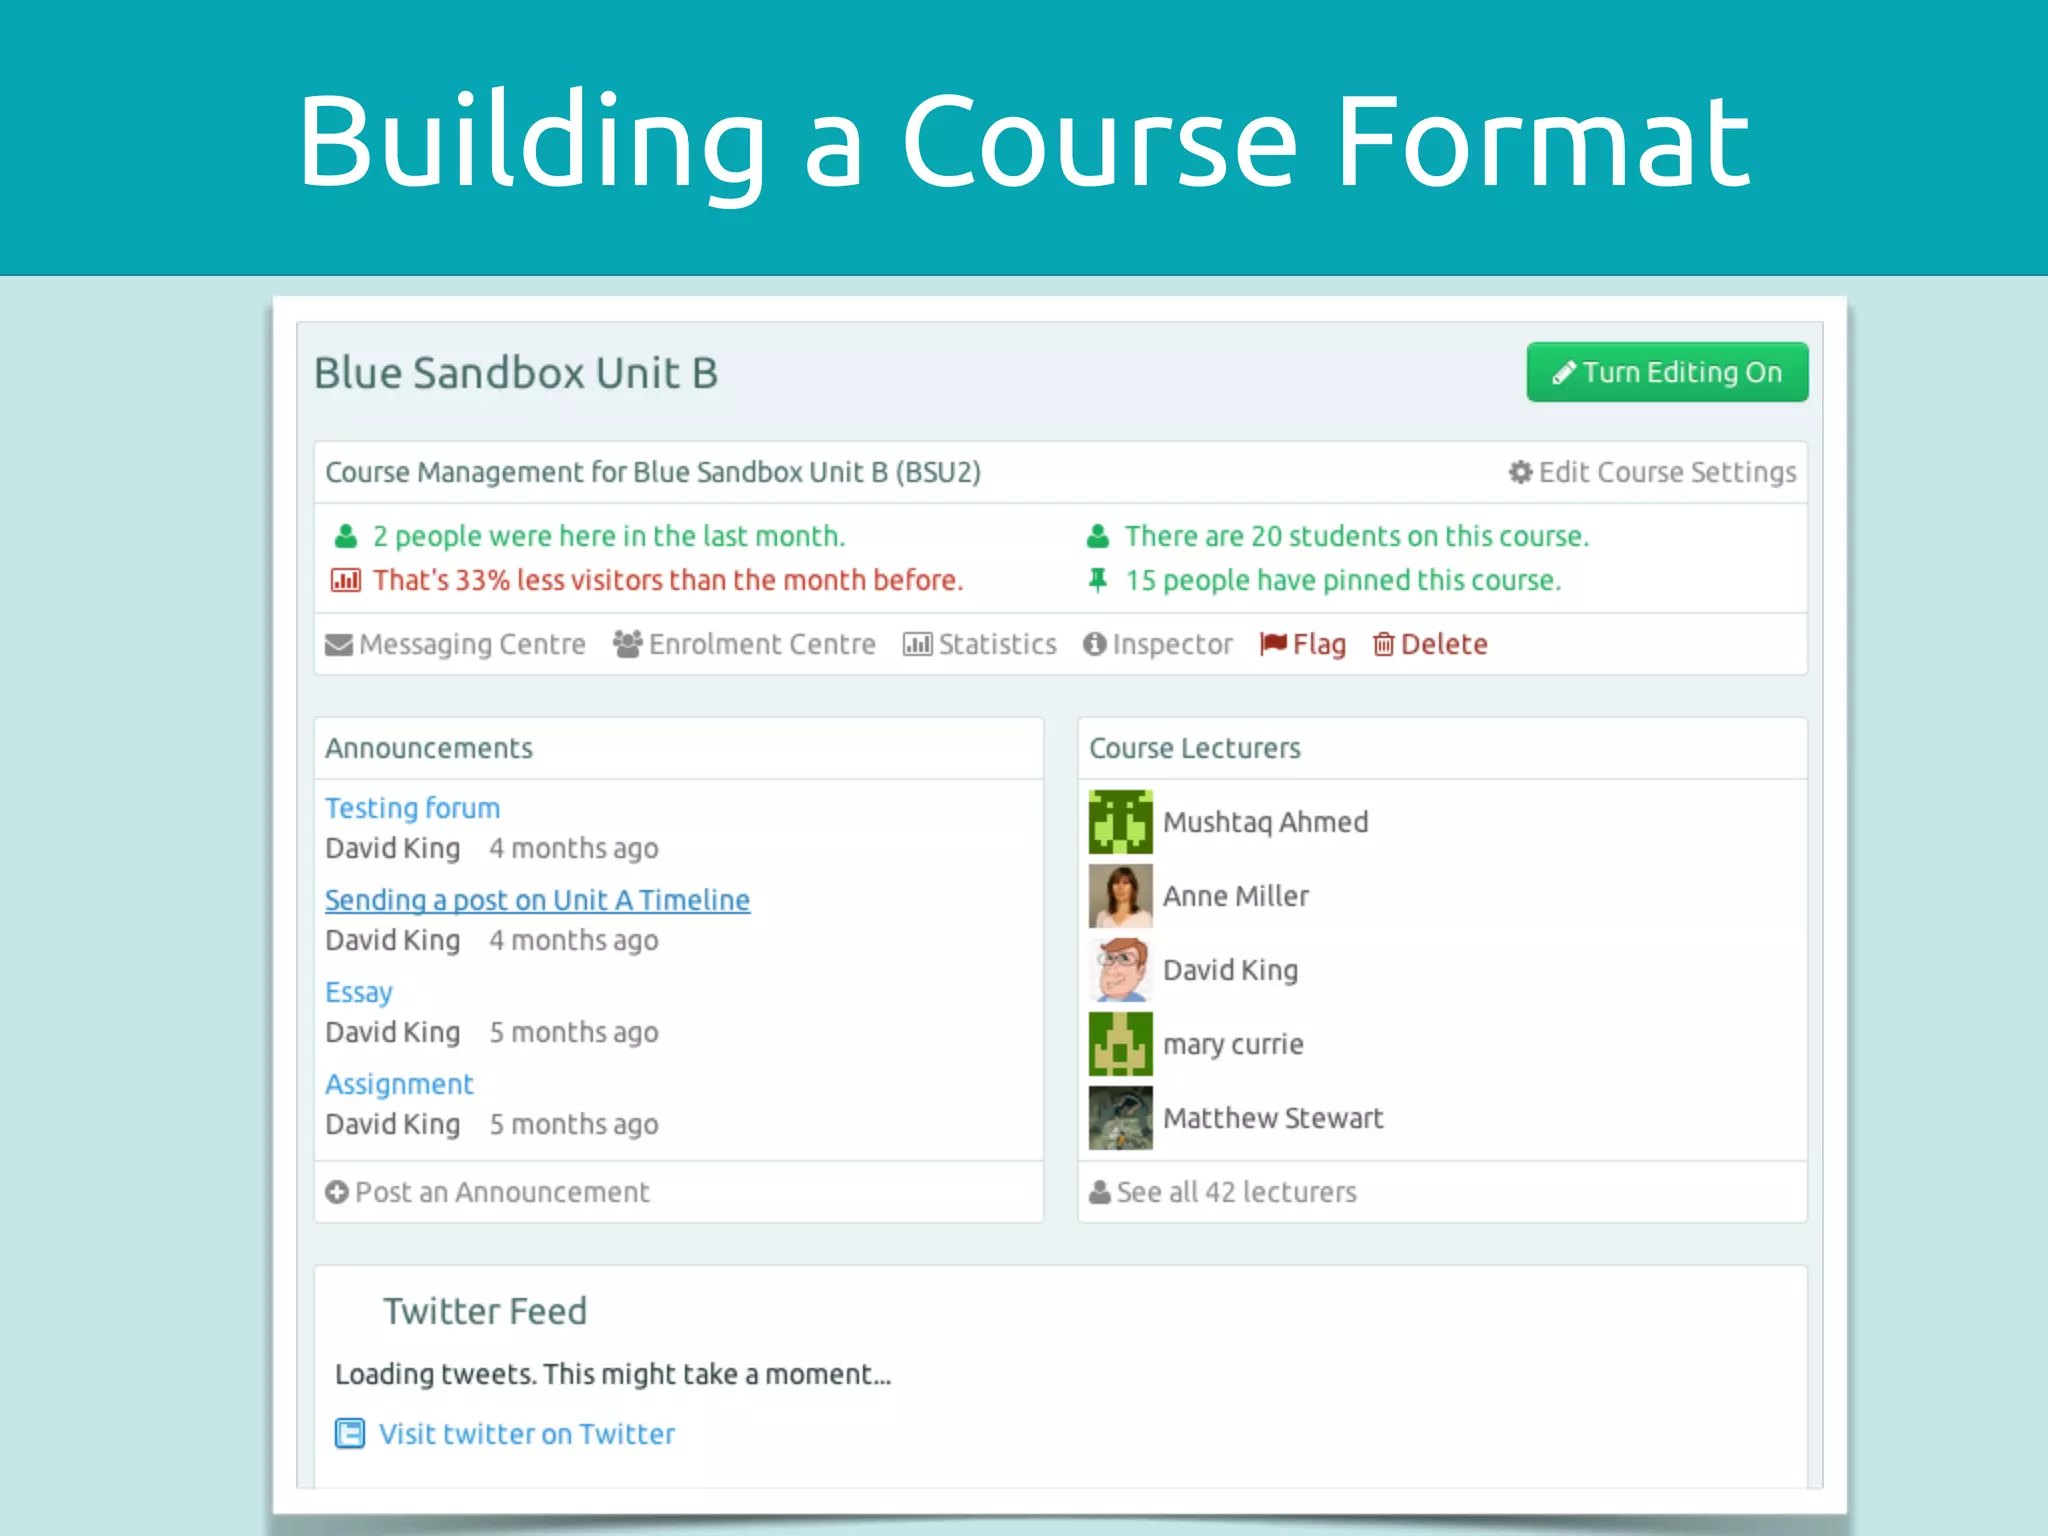Click the plus icon for Post an Announcement
This screenshot has height=1536, width=2048.
tap(337, 1192)
